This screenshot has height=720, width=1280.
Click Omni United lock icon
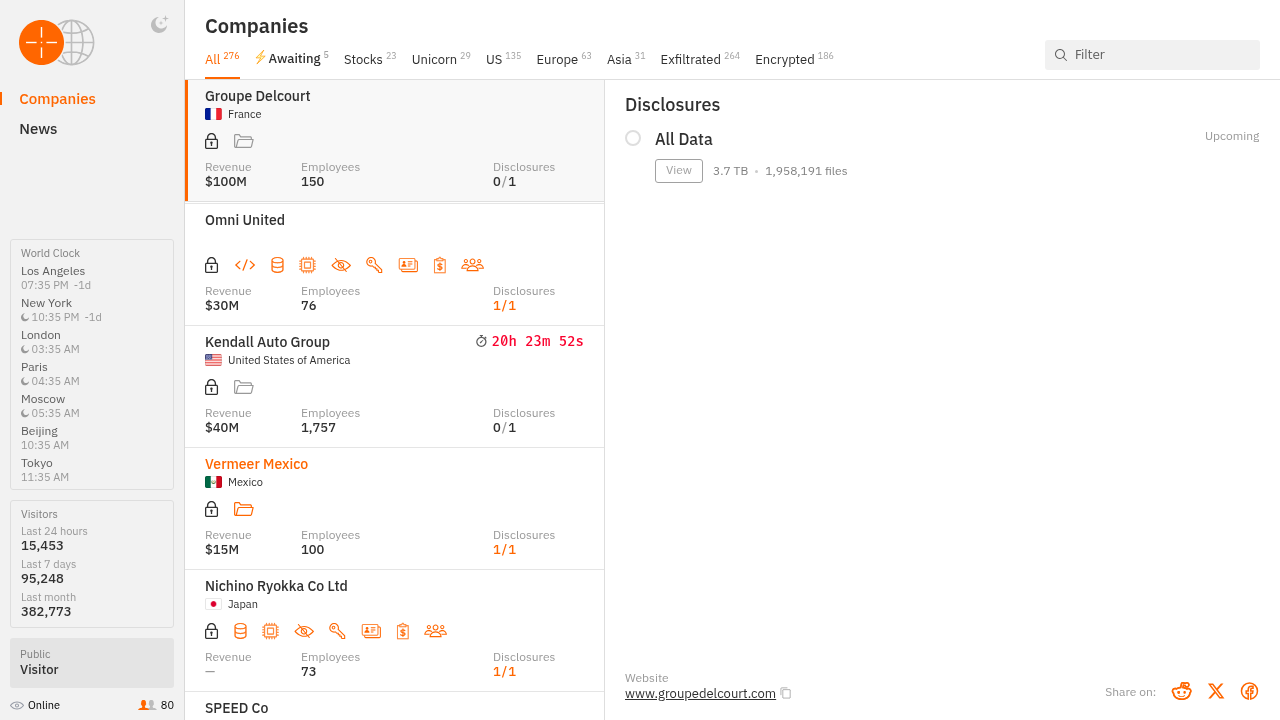(x=211, y=265)
